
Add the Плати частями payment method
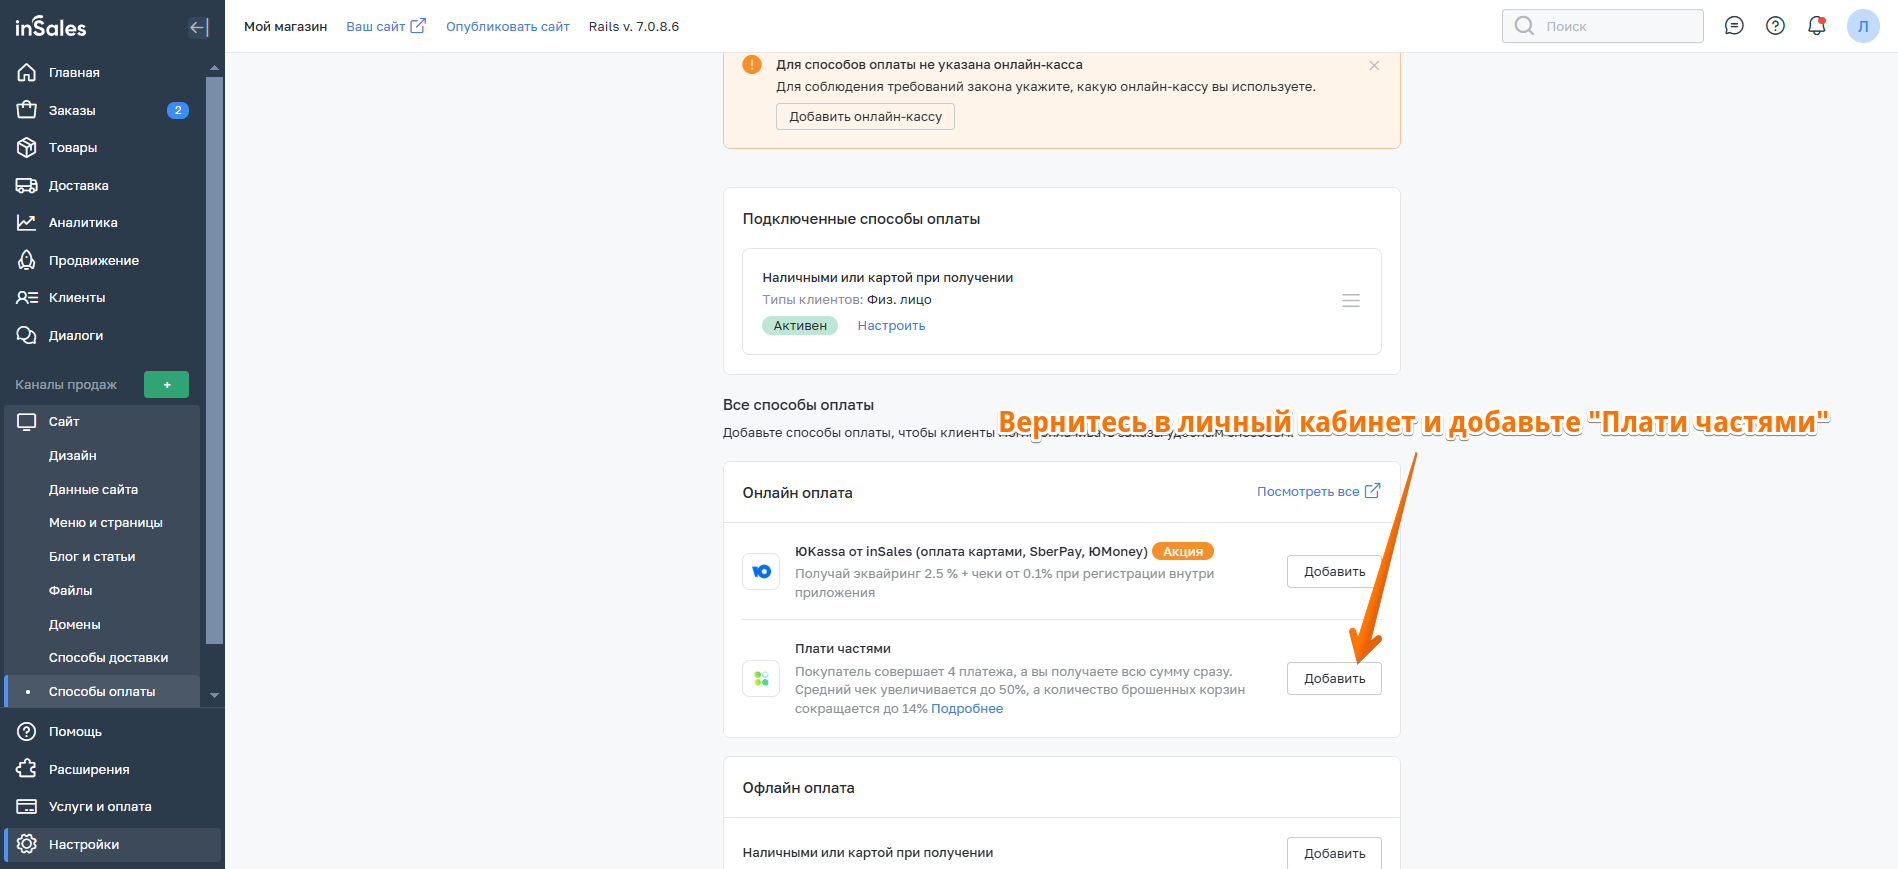tap(1333, 679)
